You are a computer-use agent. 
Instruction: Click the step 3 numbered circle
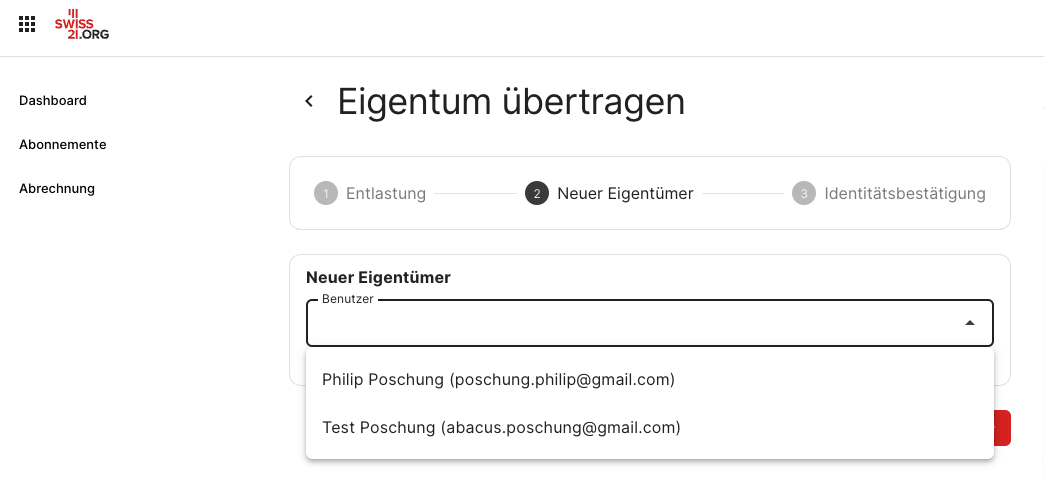(804, 194)
